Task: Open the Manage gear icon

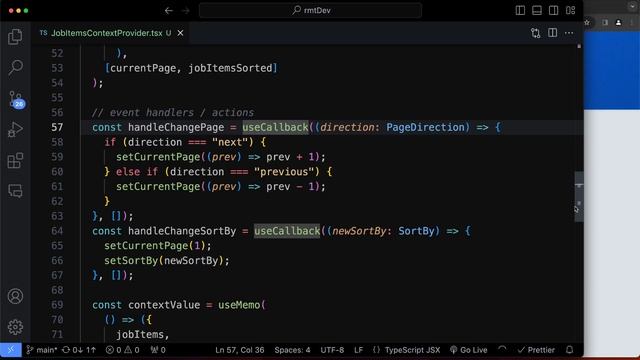Action: point(15,327)
